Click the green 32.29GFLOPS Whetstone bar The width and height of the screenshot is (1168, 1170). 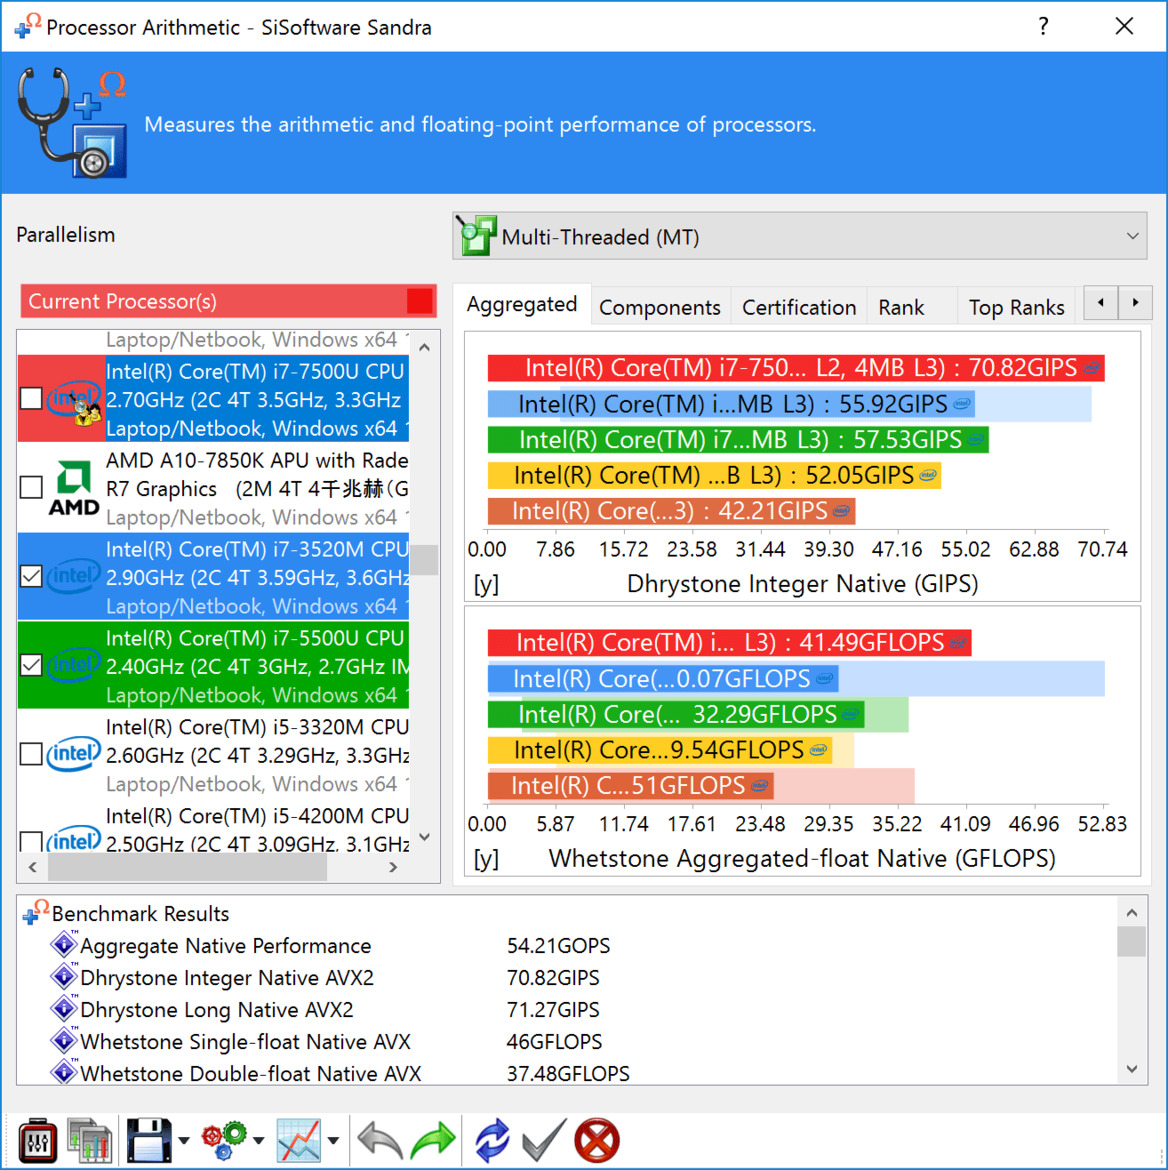pyautogui.click(x=676, y=714)
